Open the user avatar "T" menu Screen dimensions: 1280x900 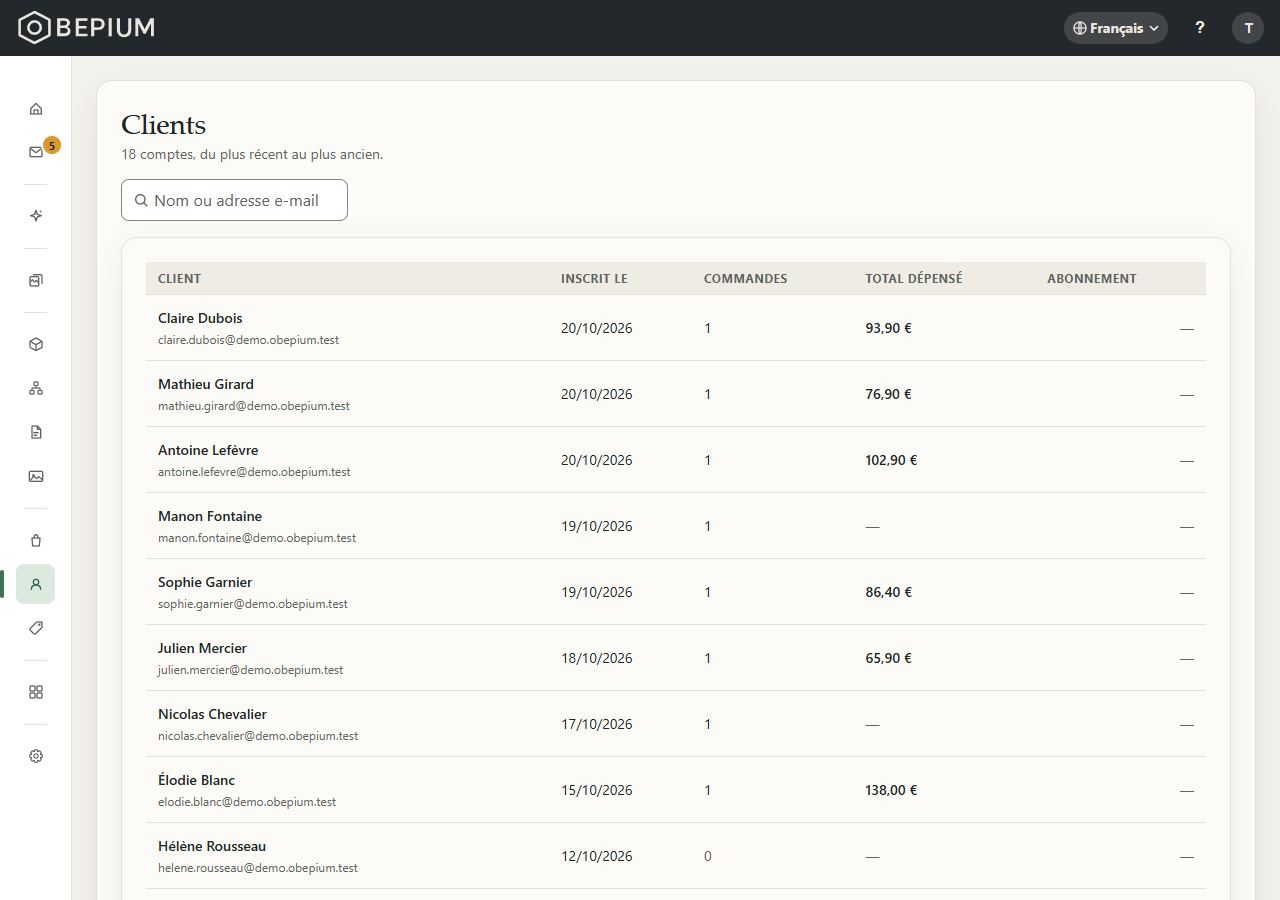tap(1248, 28)
